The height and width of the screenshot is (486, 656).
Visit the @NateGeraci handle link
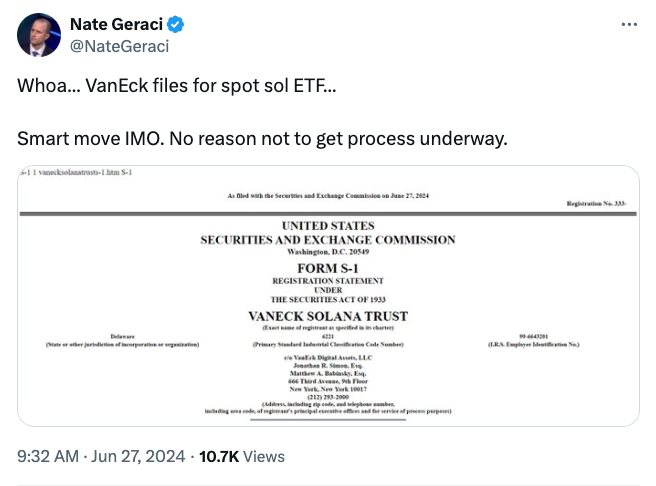(x=119, y=46)
